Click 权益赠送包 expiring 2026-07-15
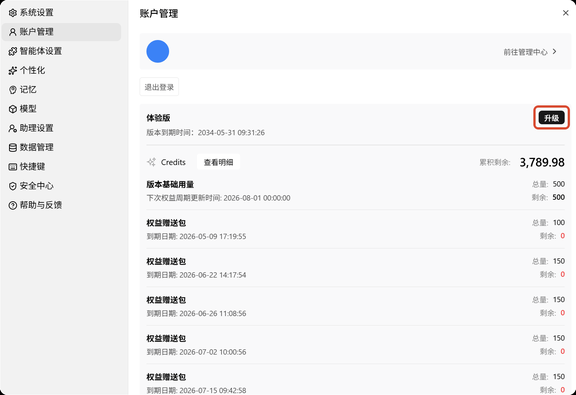Viewport: 576px width, 395px height. pyautogui.click(x=166, y=377)
